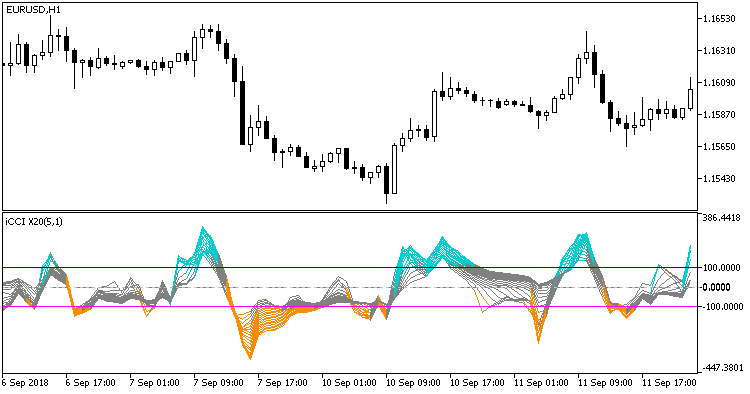Click the blue 100 level line

pos(350,267)
